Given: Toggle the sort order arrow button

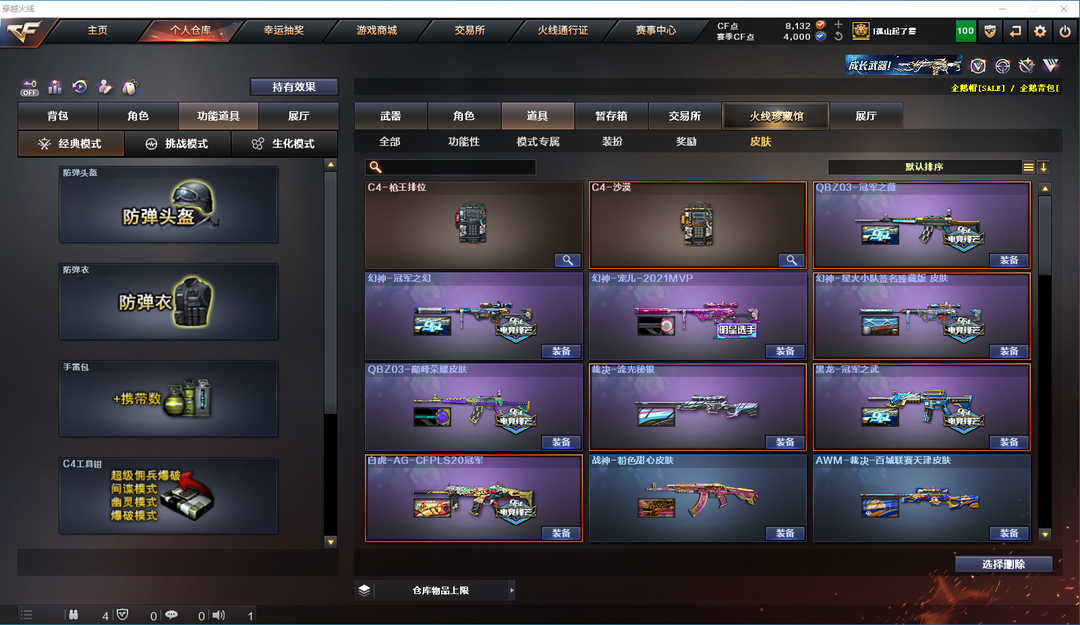Looking at the screenshot, I should (x=1043, y=167).
